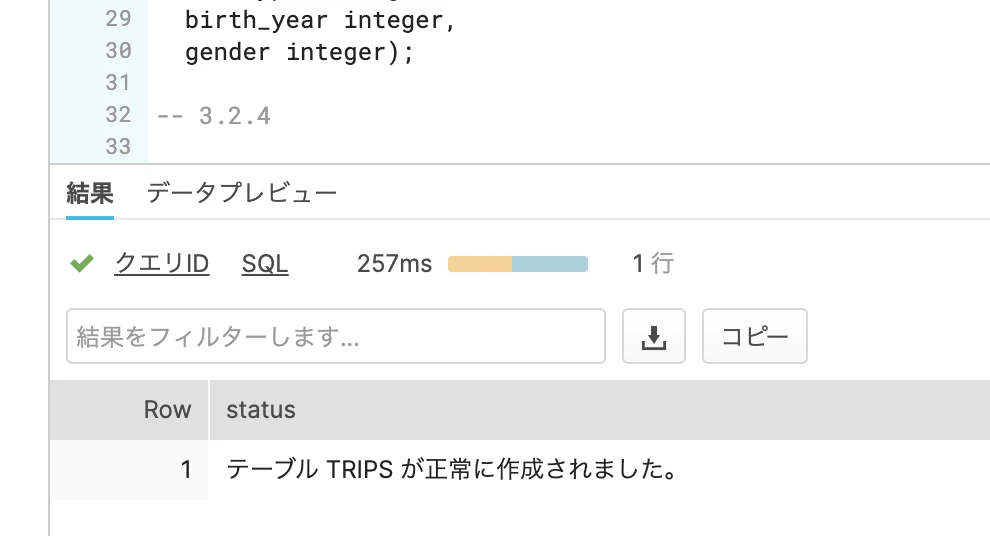
Task: Click the green success checkmark icon
Action: 82,263
